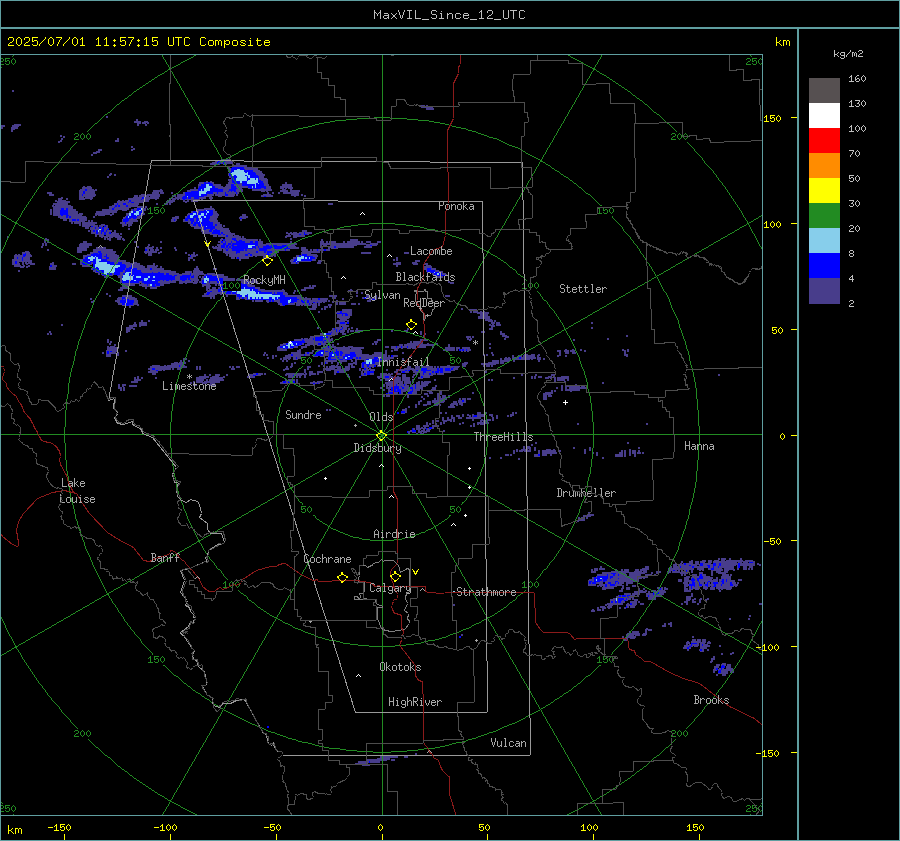The height and width of the screenshot is (841, 900).
Task: Click the Strathmore city label
Action: (x=486, y=592)
